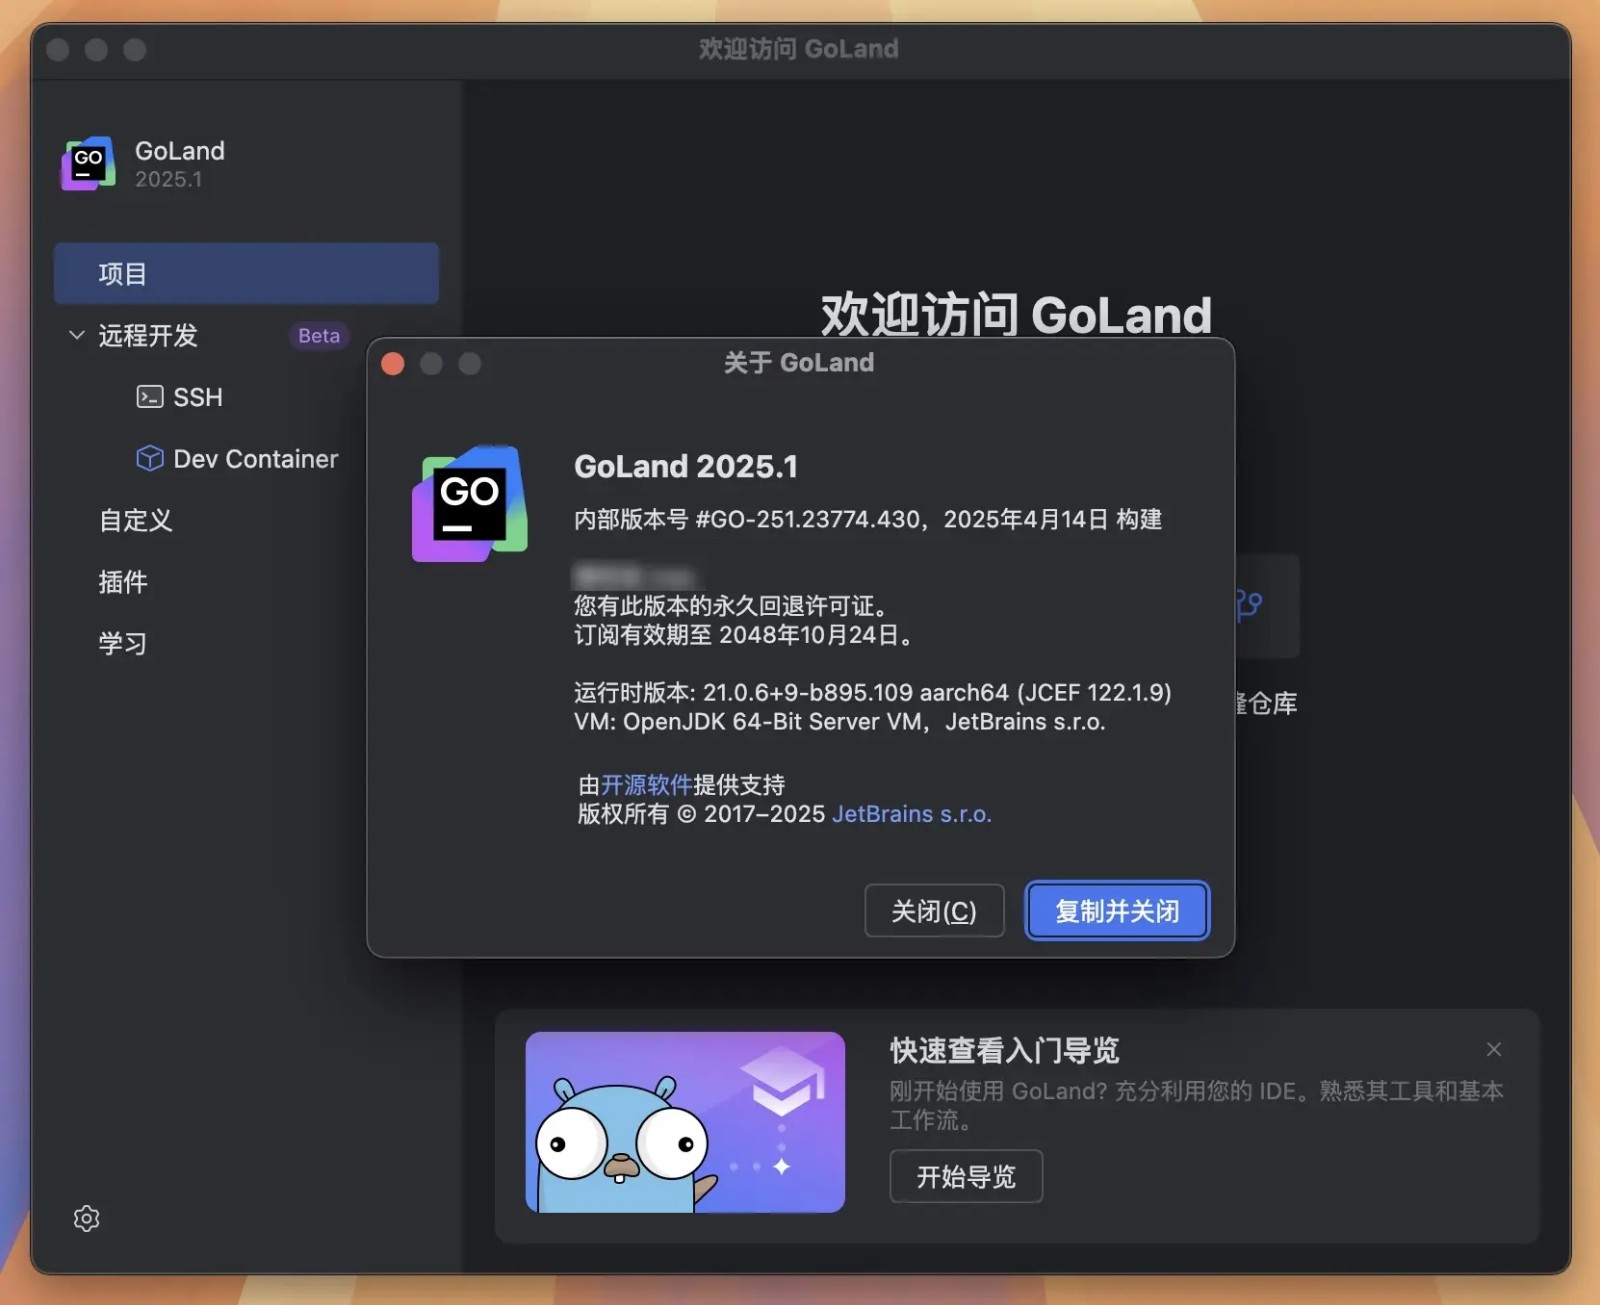Select 项目 in the sidebar

click(x=122, y=273)
